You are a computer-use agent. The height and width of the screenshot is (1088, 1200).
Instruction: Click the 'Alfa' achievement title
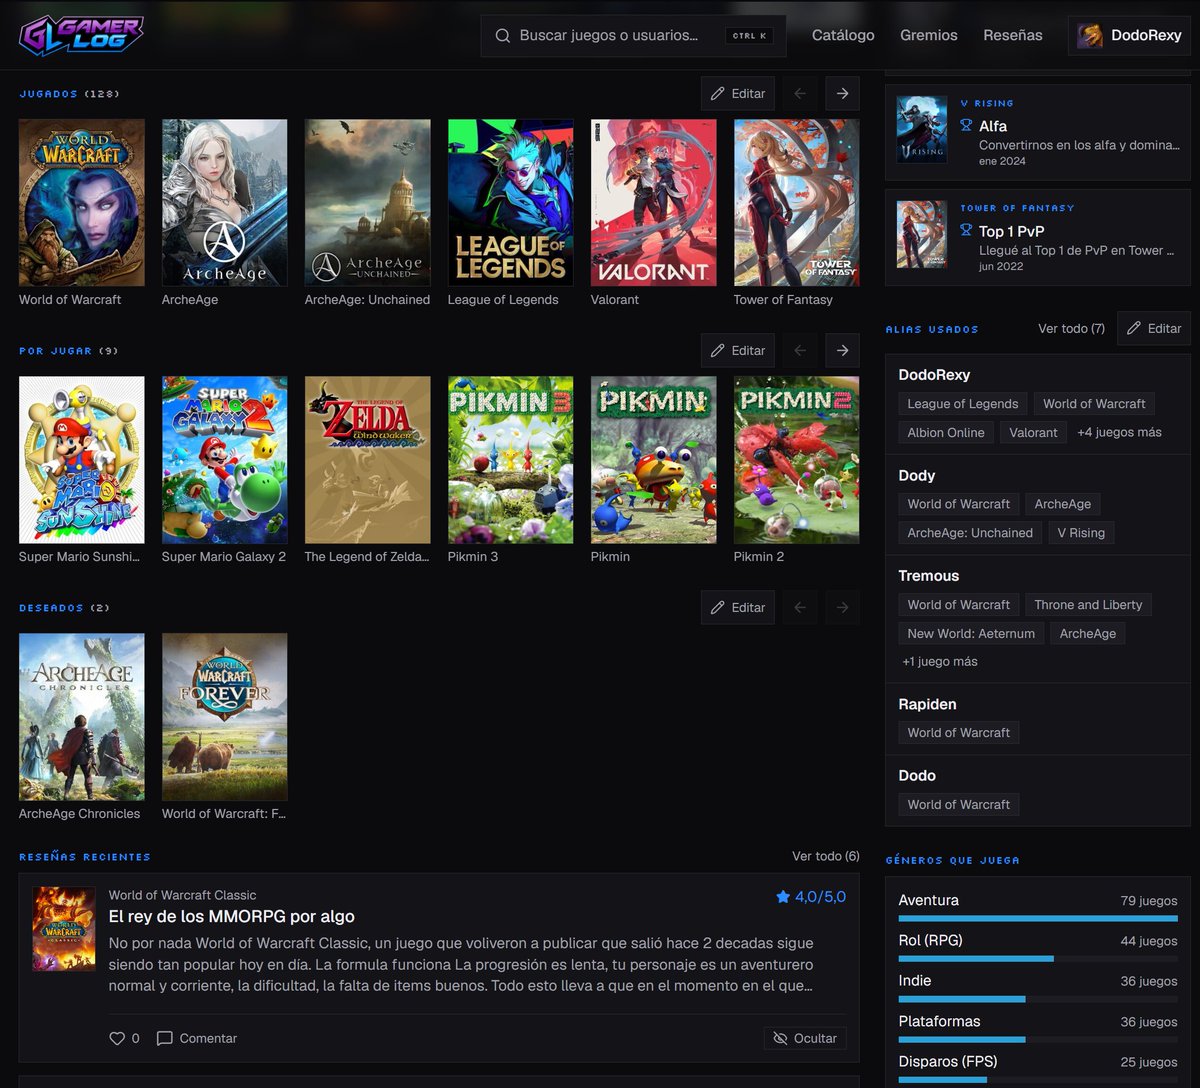(993, 126)
